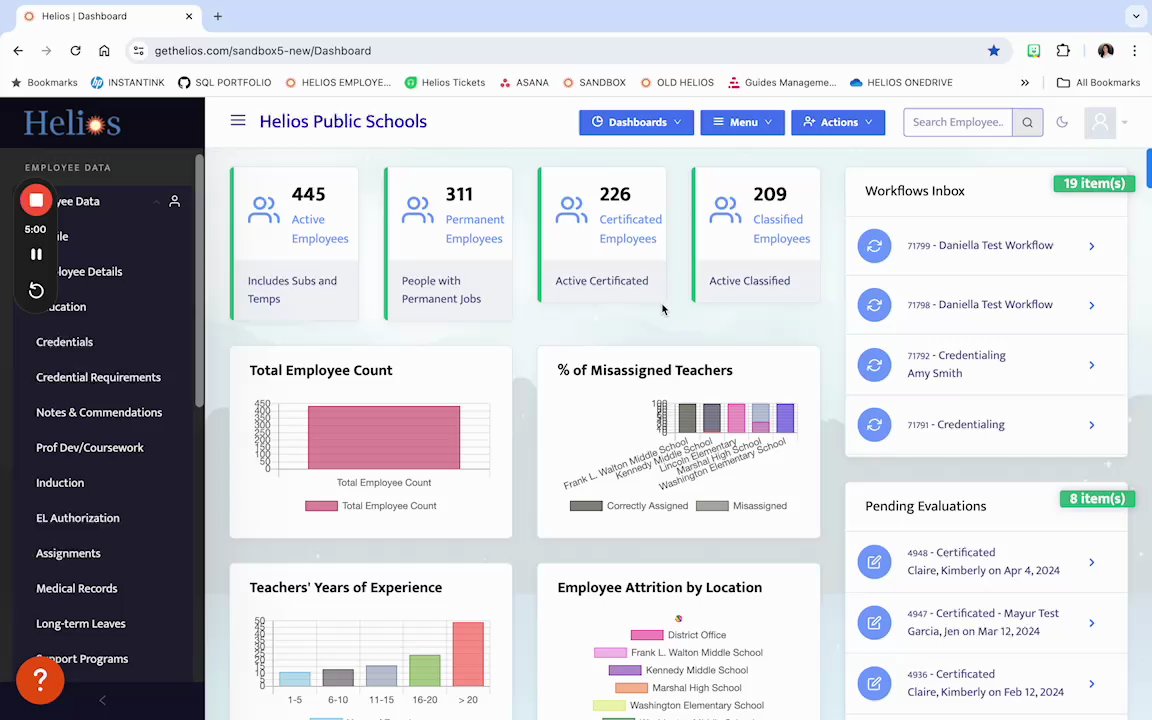Show more bookmarks double chevron
1152x720 pixels.
[1025, 82]
